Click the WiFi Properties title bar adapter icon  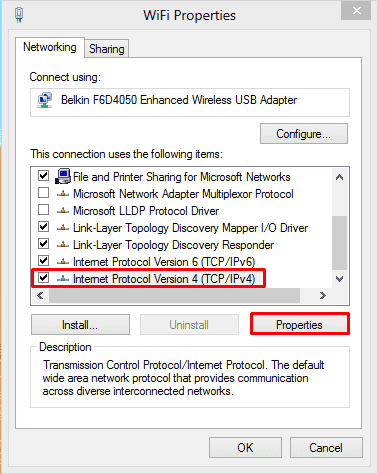19,15
